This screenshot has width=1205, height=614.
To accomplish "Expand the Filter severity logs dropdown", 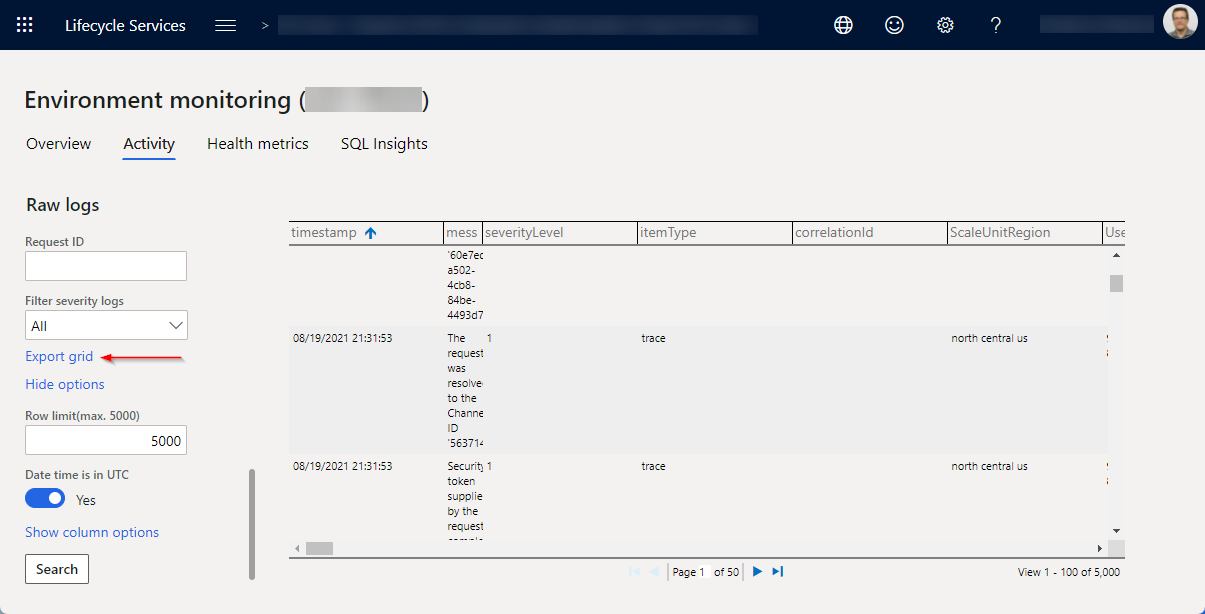I will (106, 325).
